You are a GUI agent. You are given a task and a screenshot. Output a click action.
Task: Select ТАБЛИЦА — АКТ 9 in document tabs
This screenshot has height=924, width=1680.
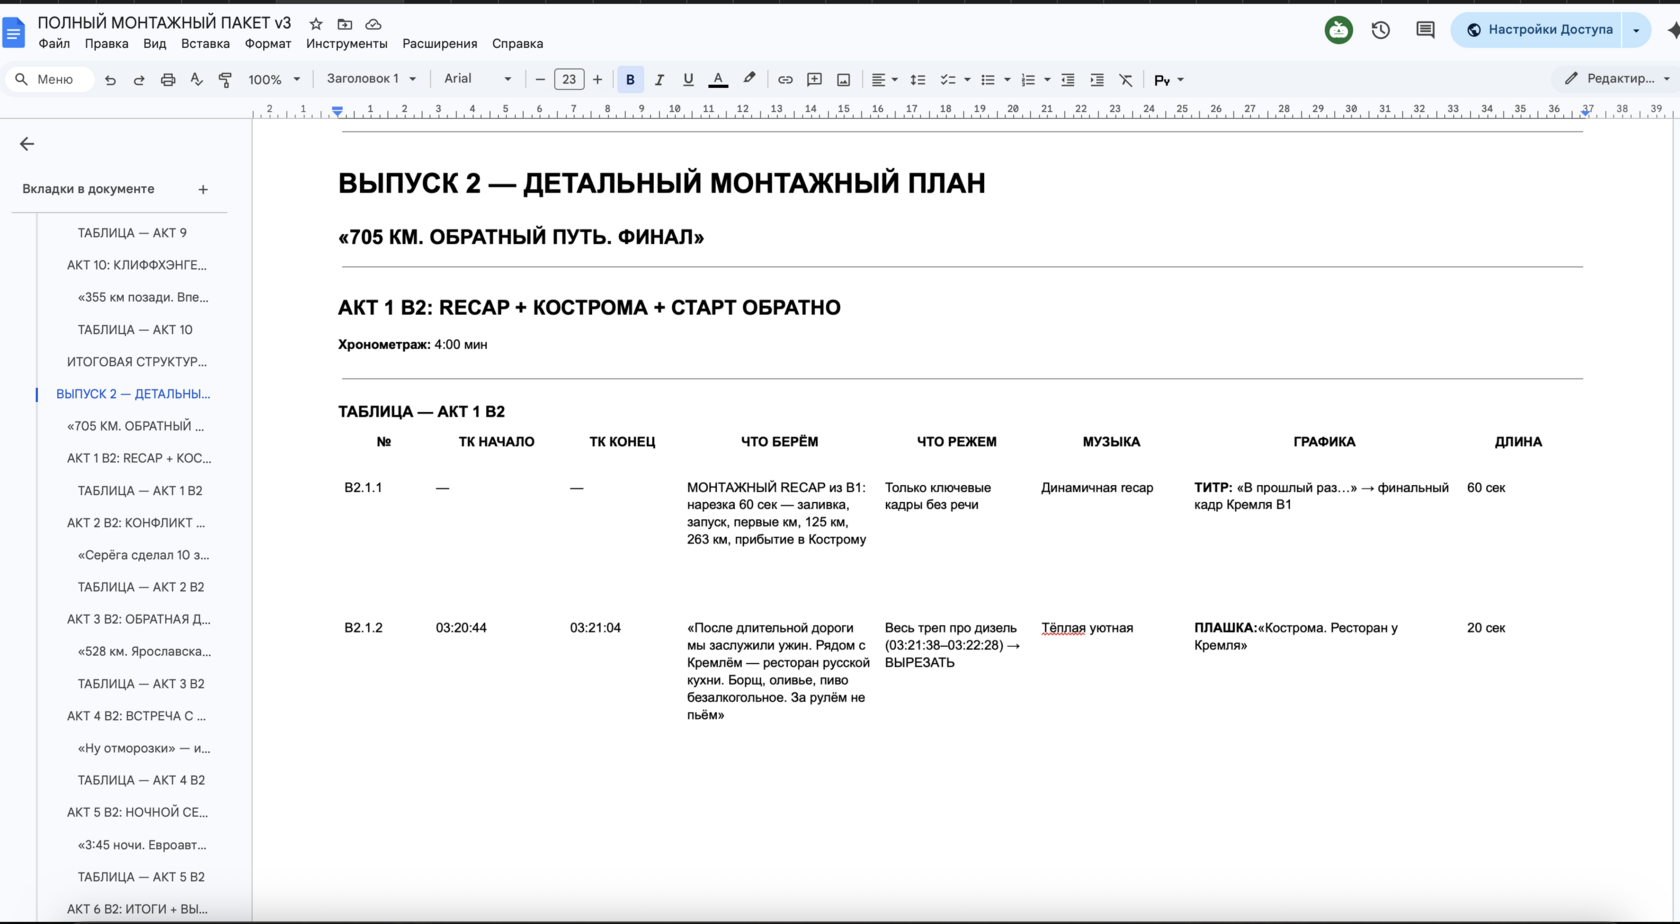[133, 232]
